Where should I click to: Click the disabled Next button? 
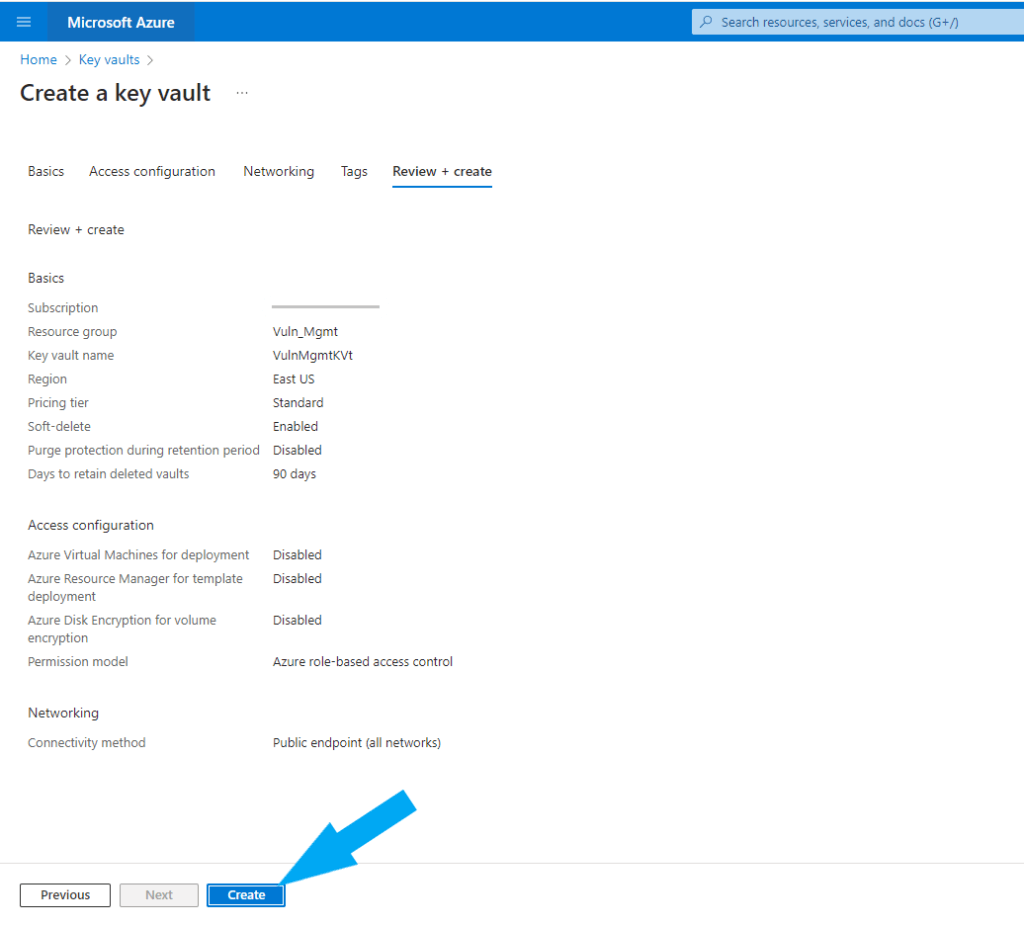(159, 895)
